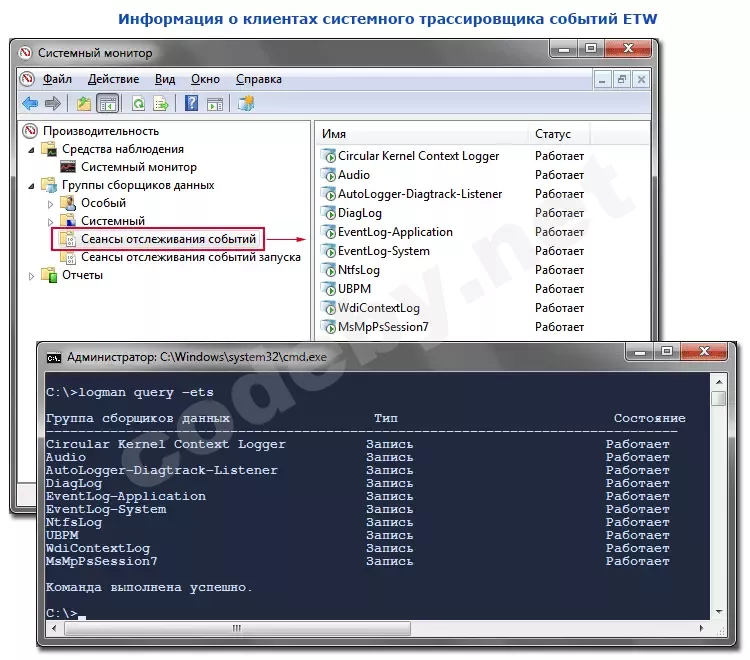Click the cmd.exe title bar icon
Screen dimensions: 750x660
coord(54,358)
